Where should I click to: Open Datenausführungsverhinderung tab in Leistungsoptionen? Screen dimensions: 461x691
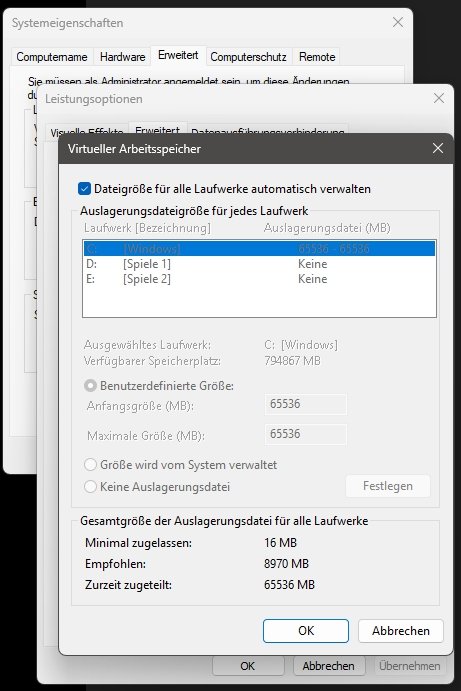click(x=268, y=131)
